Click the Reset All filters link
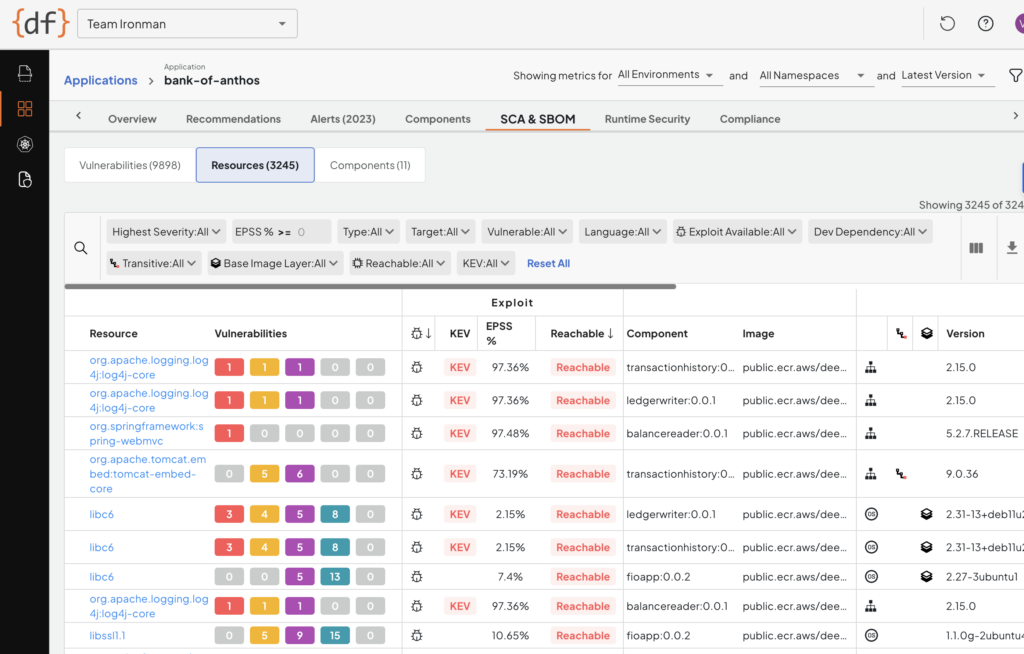 point(549,263)
